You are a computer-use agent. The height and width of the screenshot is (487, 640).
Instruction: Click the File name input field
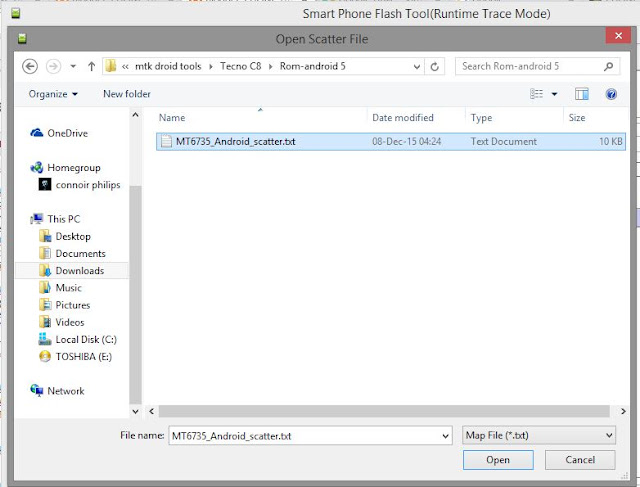(304, 436)
